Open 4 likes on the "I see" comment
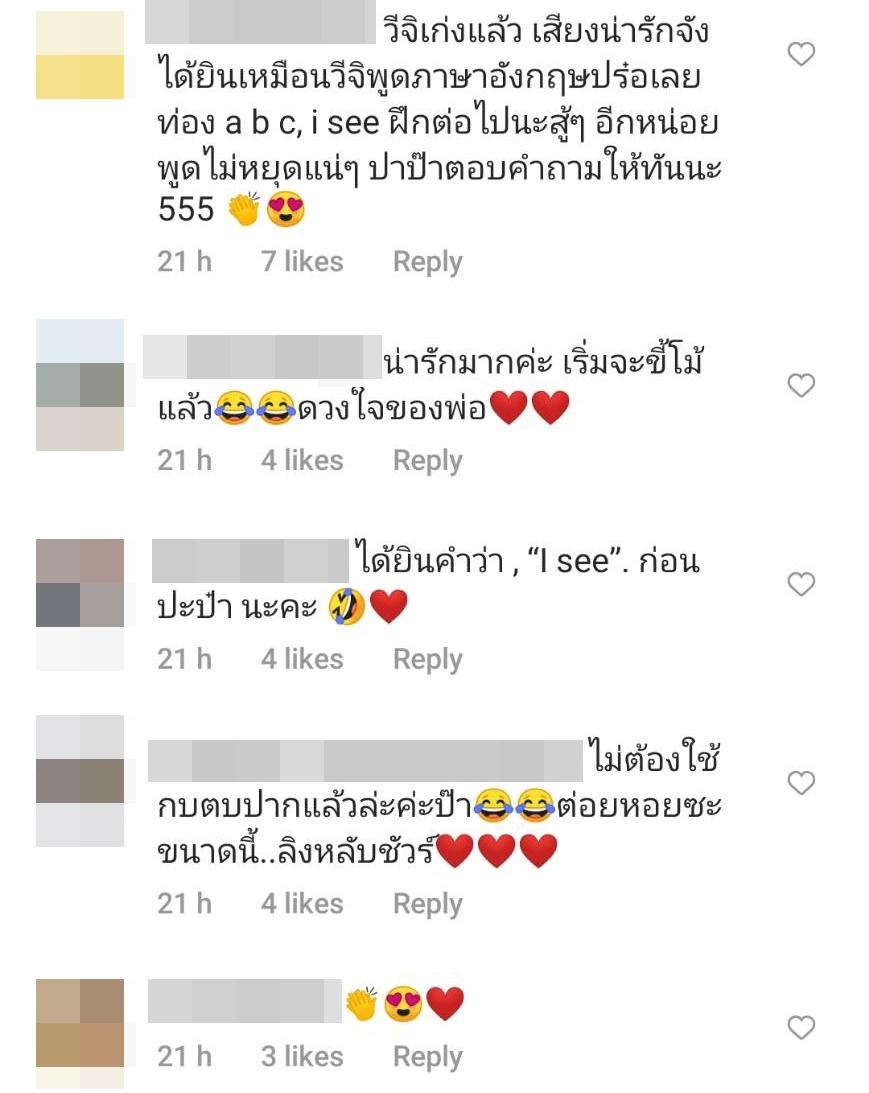This screenshot has width=869, height=1093. [x=302, y=659]
